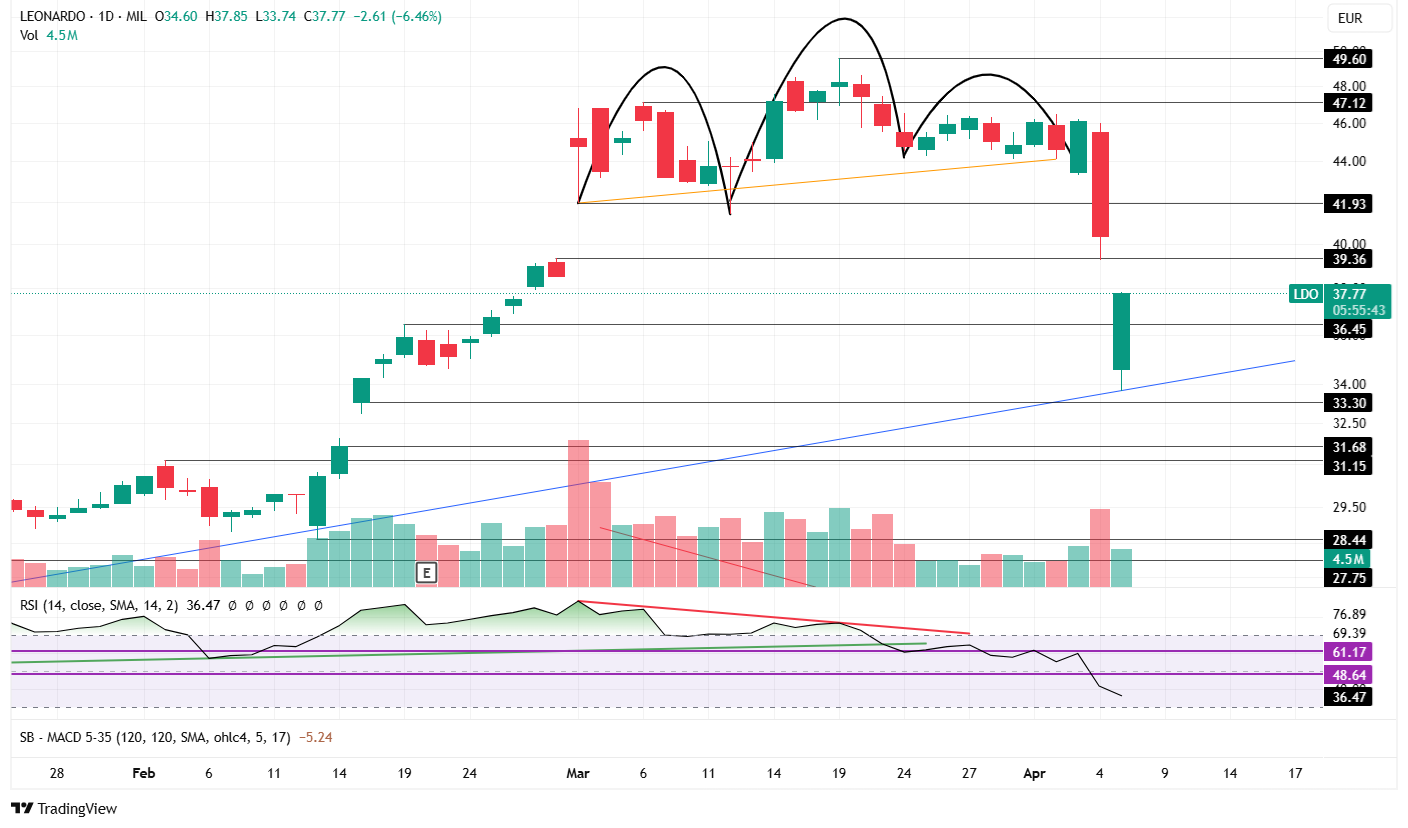Click the 31.15 price level label
Screen dimensions: 1408x828
1347,466
